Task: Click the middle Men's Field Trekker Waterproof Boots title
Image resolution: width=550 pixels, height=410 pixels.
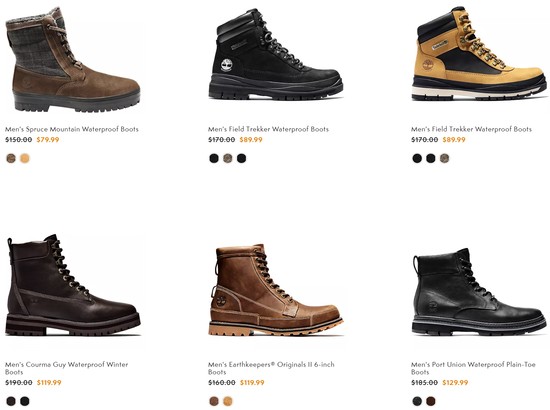Action: (268, 129)
